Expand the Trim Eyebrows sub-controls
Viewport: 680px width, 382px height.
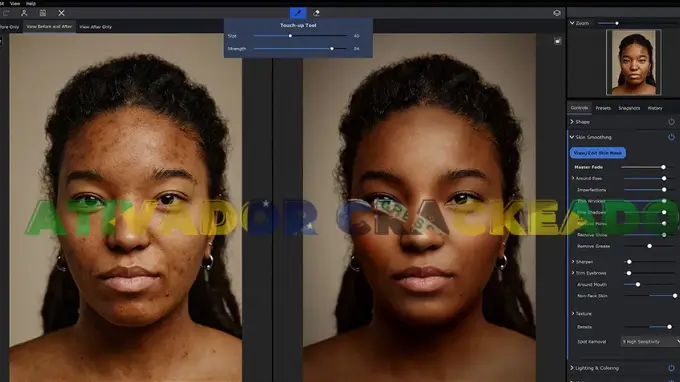click(x=573, y=273)
